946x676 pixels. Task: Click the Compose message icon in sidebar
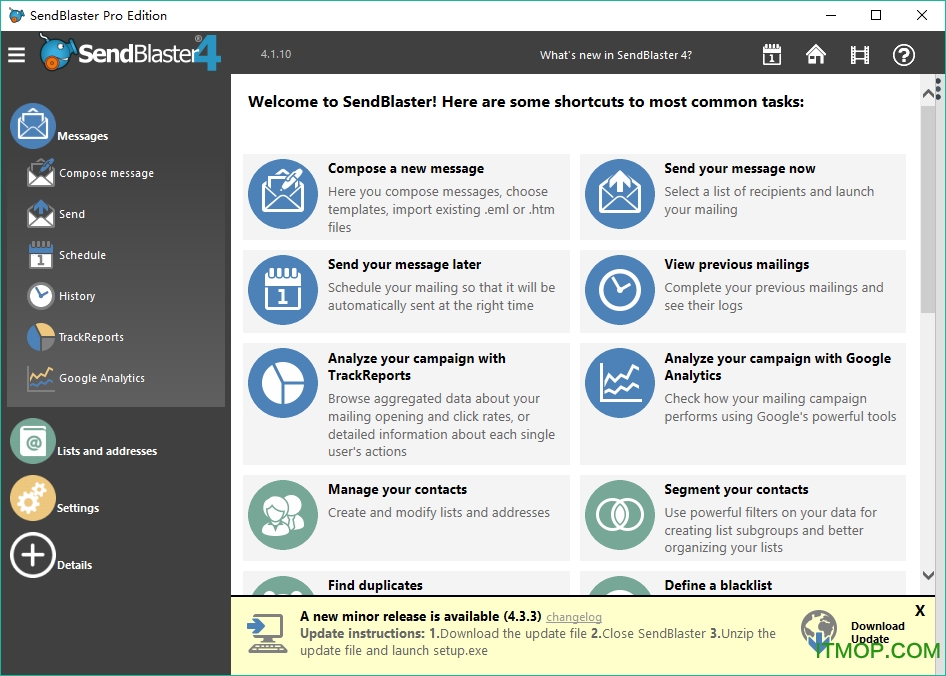tap(41, 173)
